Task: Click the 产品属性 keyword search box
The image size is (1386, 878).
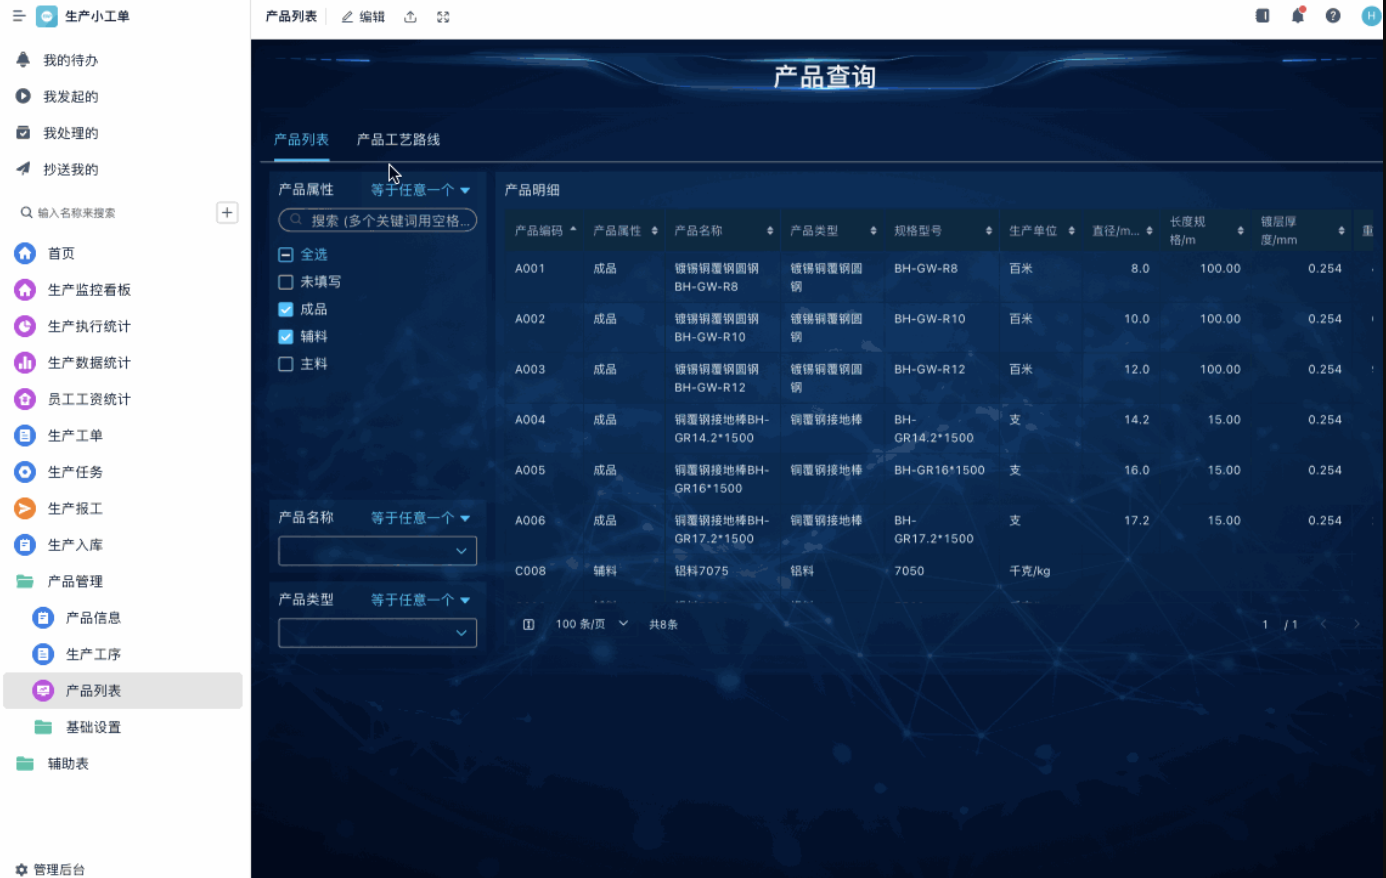Action: tap(377, 220)
